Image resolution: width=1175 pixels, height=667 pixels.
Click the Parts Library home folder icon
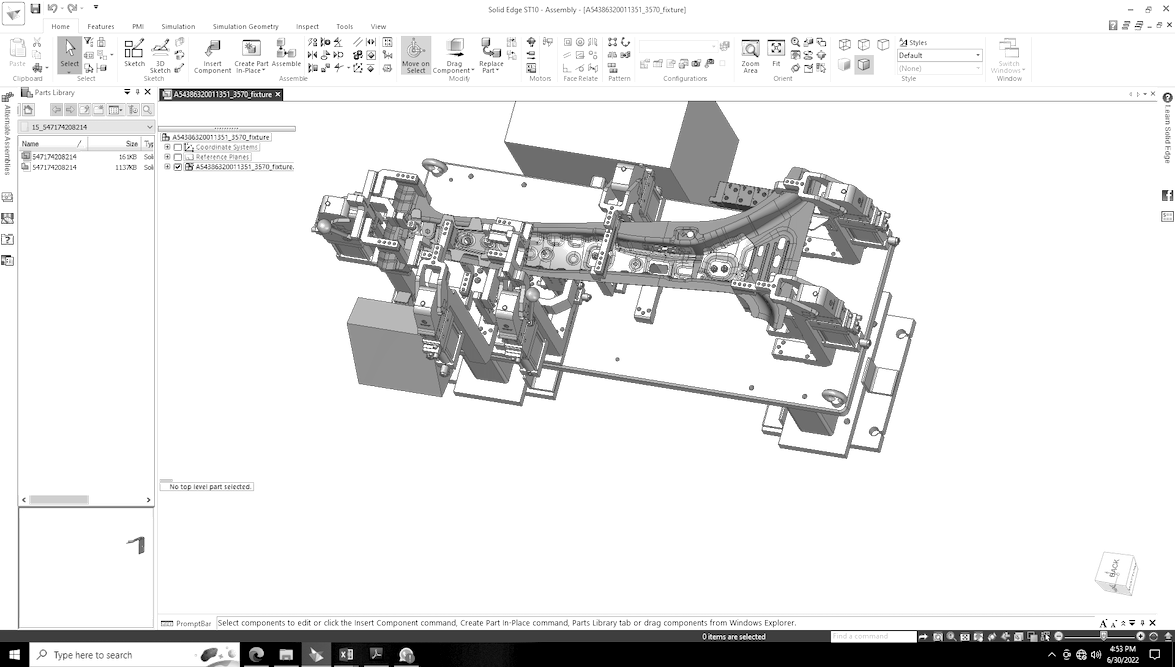[29, 109]
